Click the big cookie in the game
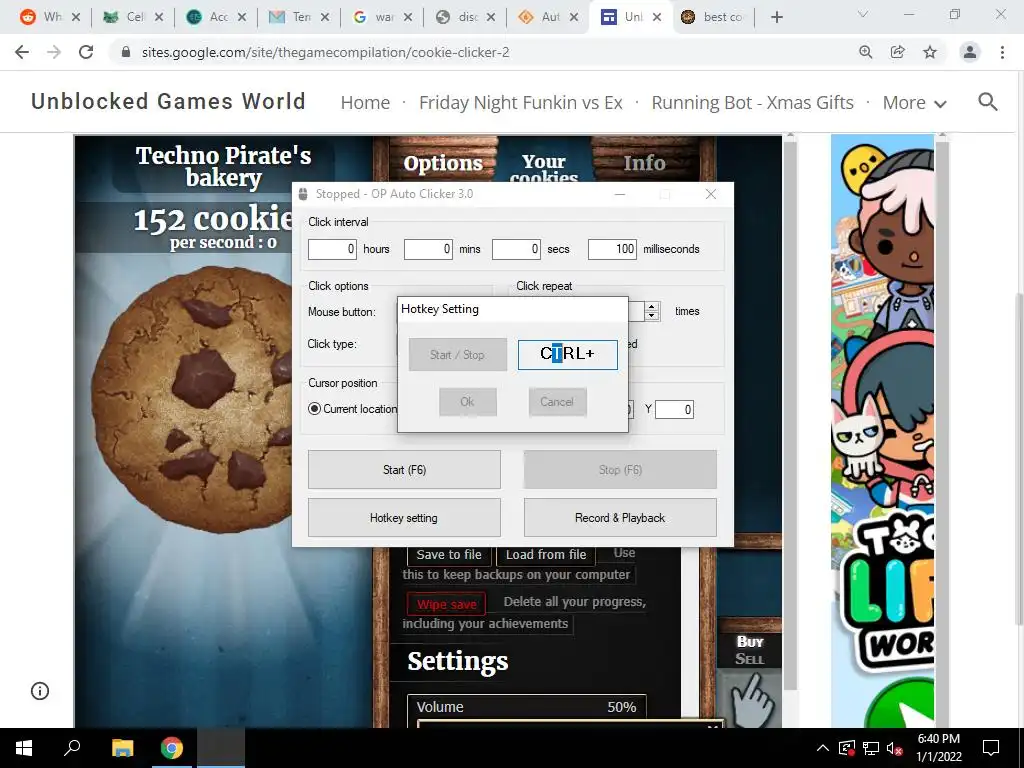 193,400
